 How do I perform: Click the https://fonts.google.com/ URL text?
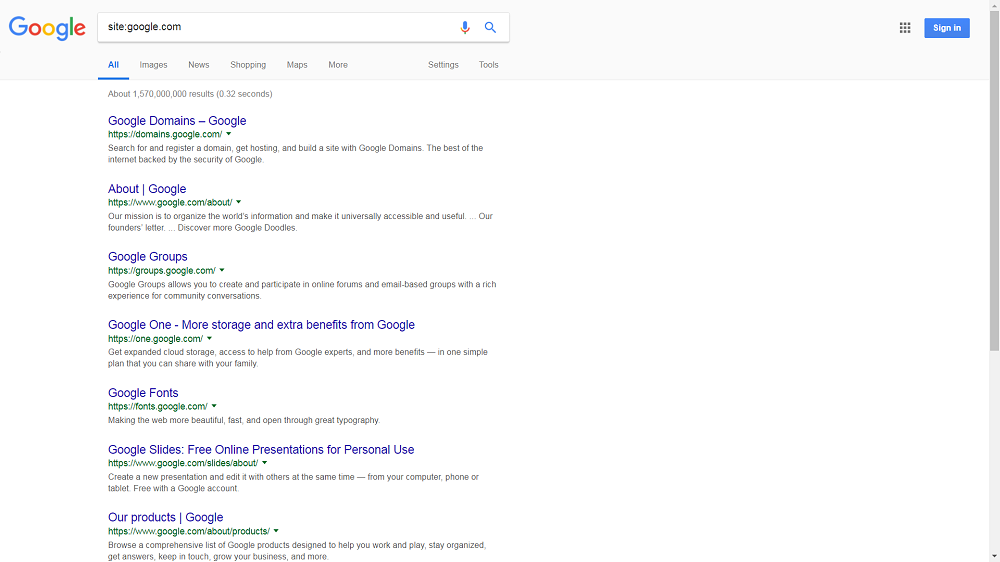pos(158,407)
